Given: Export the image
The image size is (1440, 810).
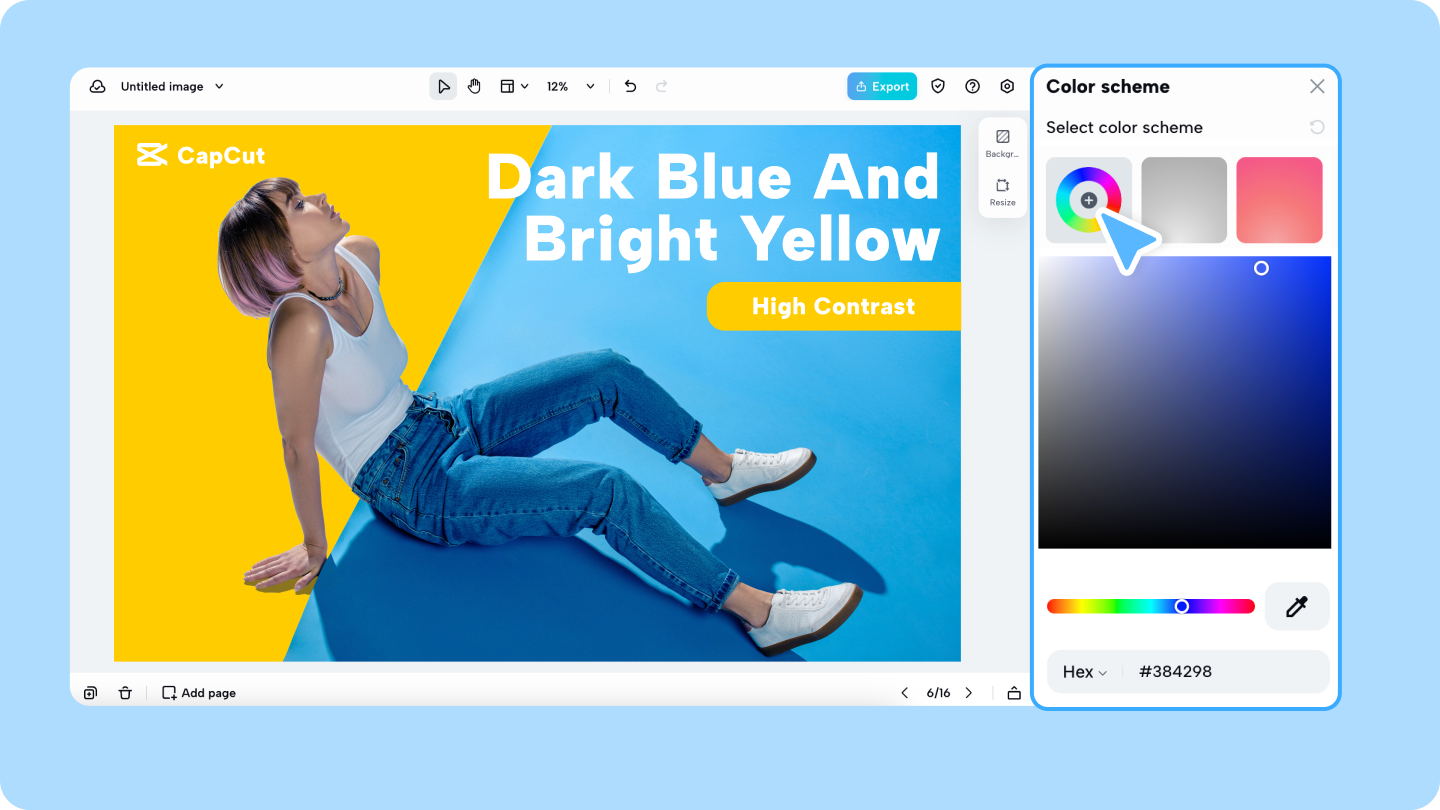Looking at the screenshot, I should click(x=881, y=86).
